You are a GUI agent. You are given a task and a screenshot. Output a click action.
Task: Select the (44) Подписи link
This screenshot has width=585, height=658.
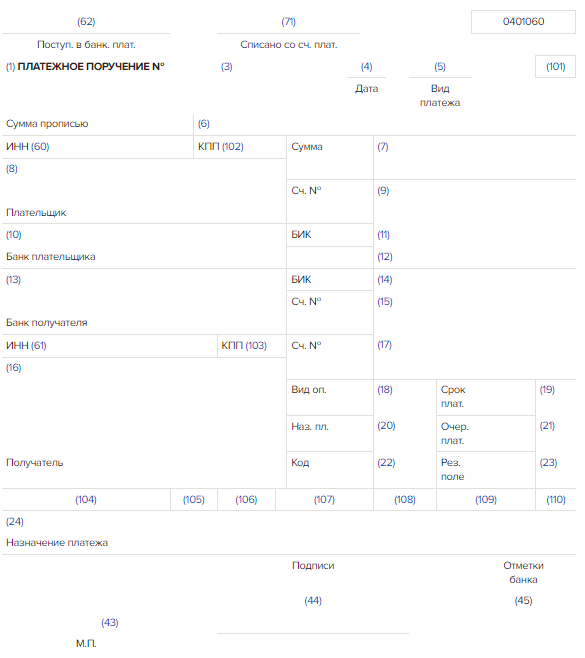[x=313, y=601]
